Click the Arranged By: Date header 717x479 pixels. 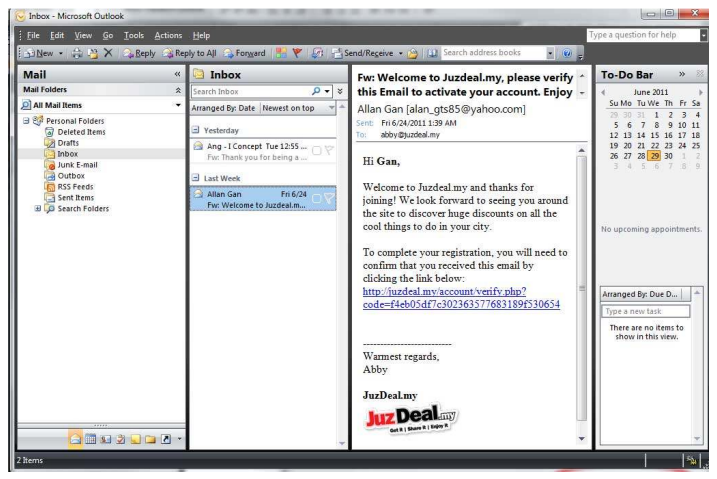coord(223,108)
